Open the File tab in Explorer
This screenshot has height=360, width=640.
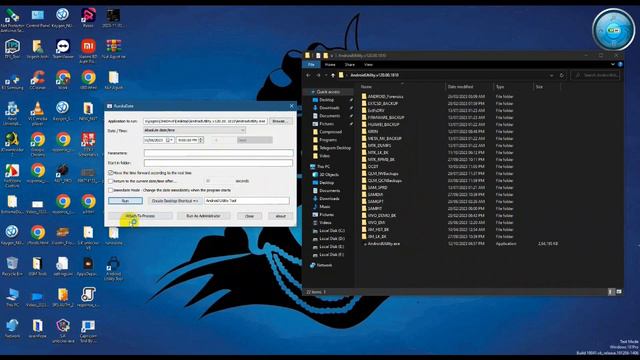[311, 64]
